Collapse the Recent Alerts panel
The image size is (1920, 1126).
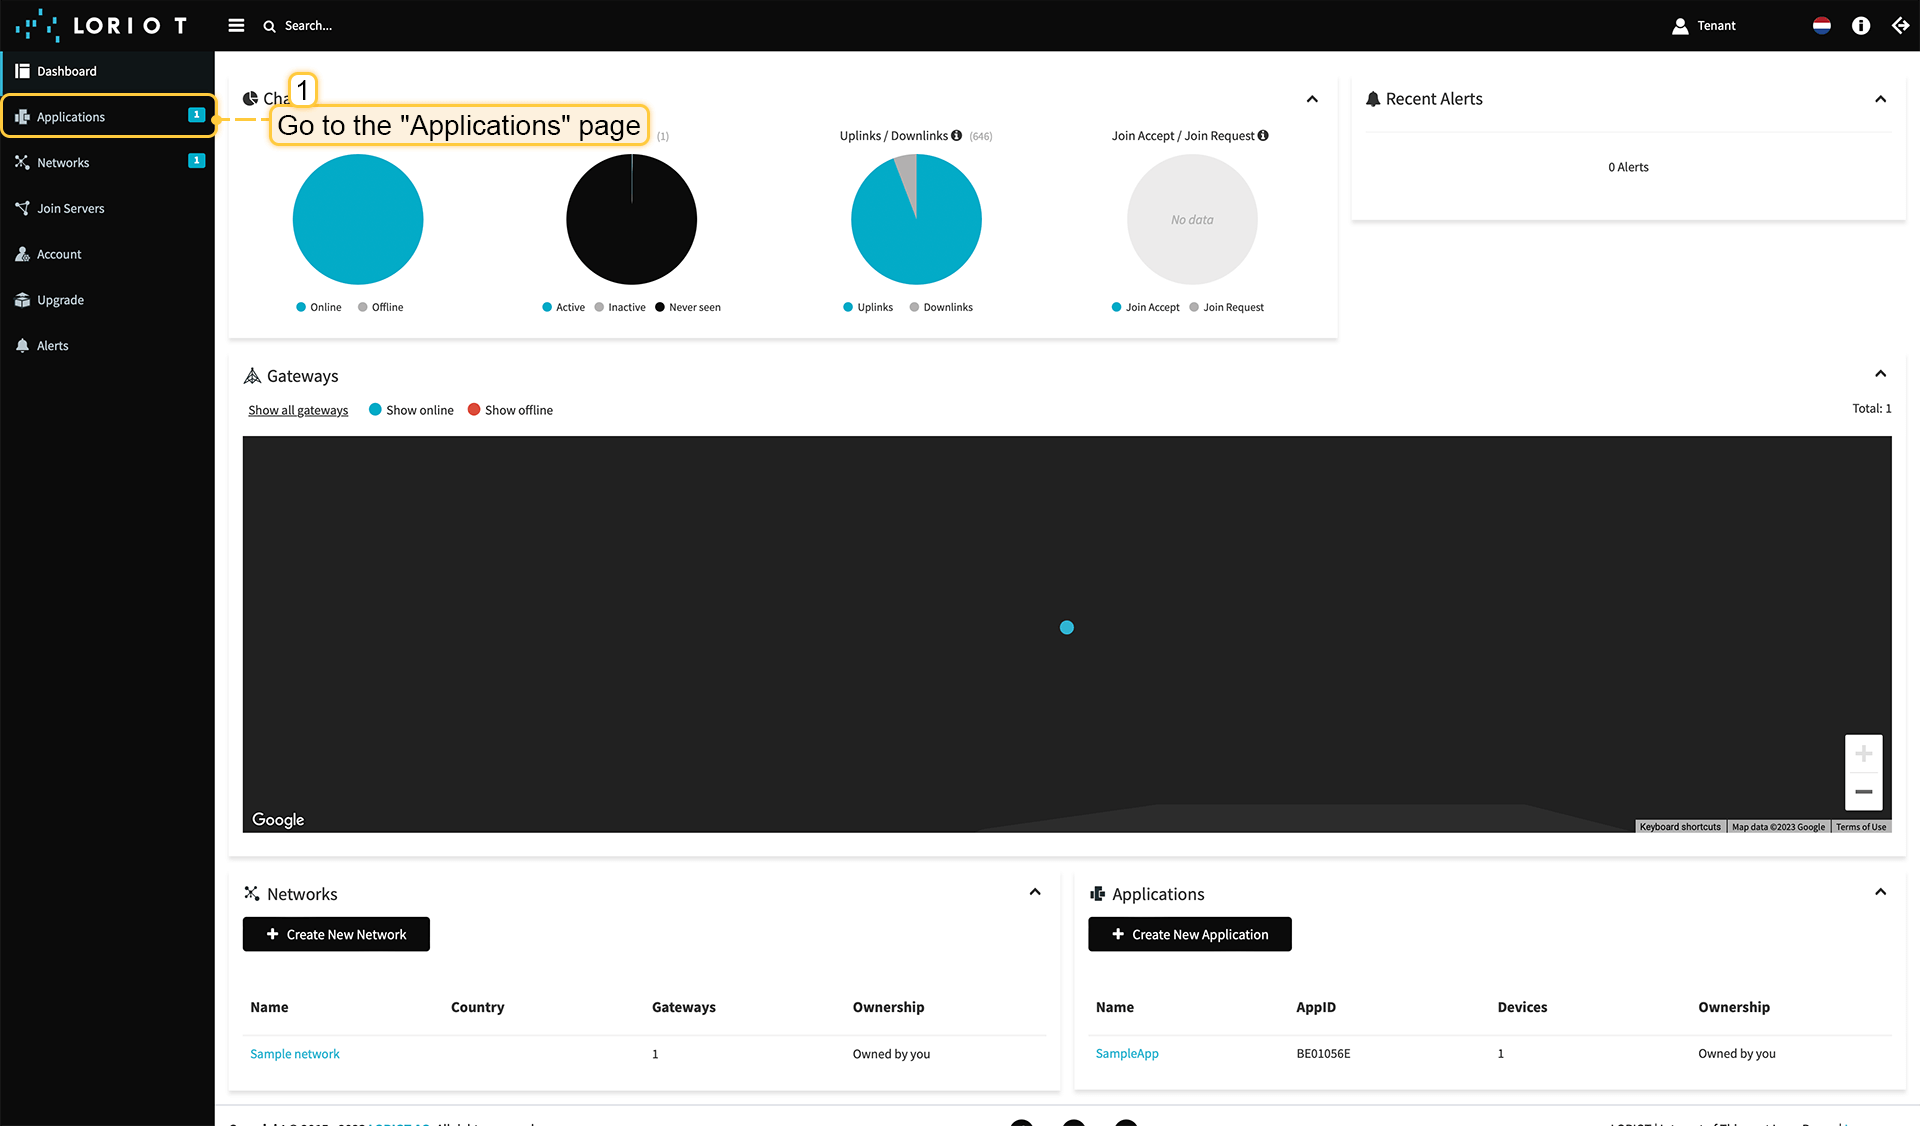(x=1880, y=99)
